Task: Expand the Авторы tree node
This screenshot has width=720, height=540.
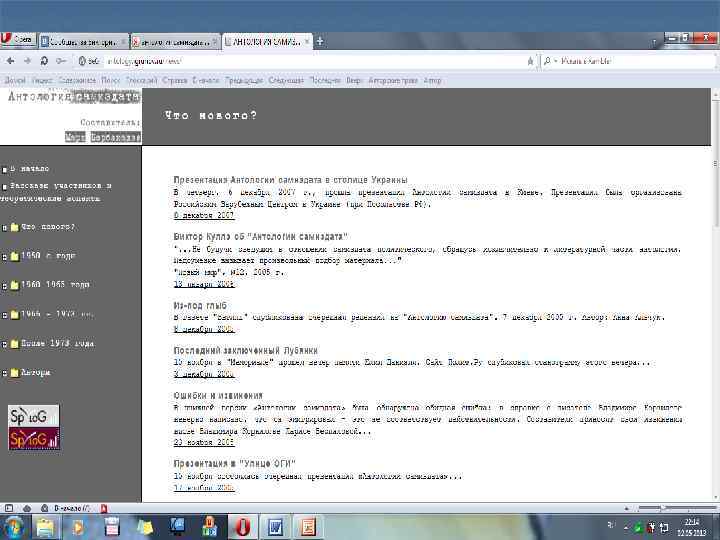Action: click(4, 373)
